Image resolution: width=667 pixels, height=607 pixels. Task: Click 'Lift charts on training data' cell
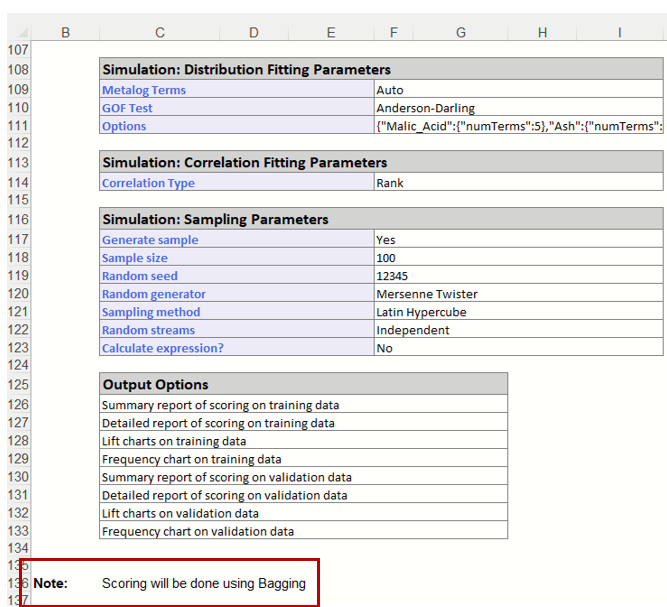[174, 441]
